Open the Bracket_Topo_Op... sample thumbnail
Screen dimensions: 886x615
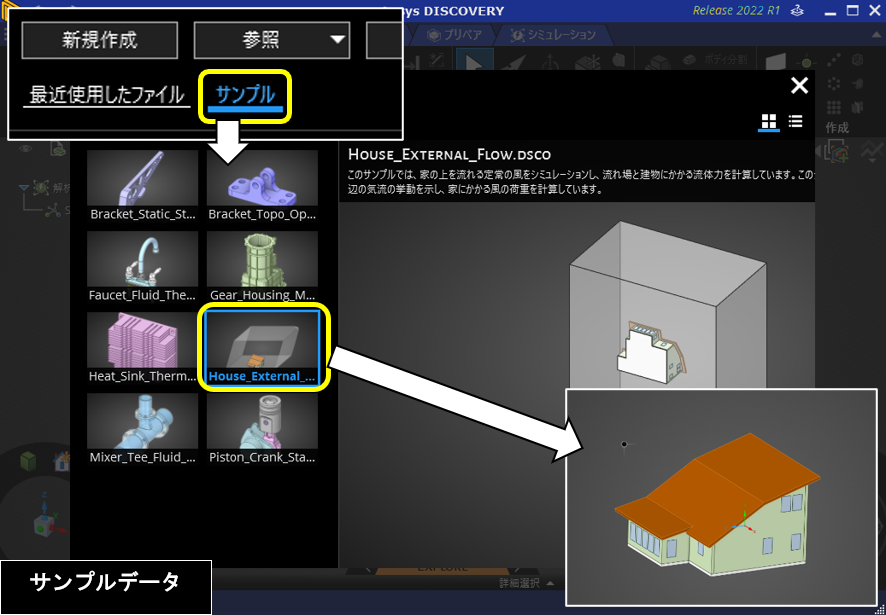tap(262, 185)
